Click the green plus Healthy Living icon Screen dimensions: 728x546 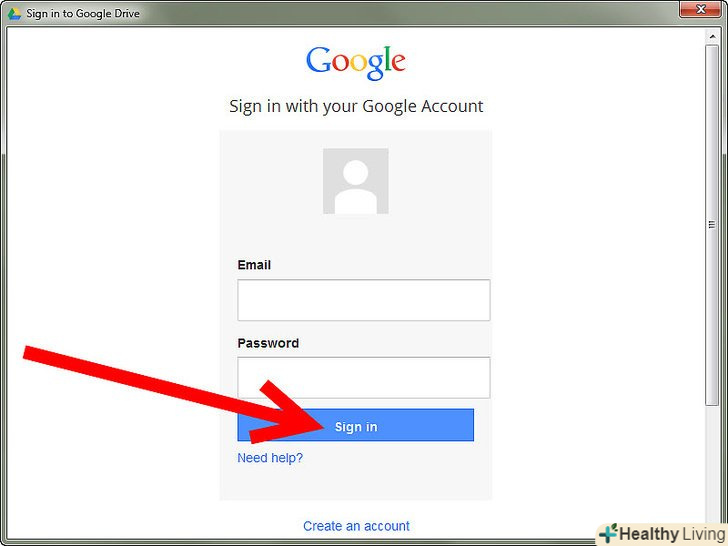click(608, 533)
